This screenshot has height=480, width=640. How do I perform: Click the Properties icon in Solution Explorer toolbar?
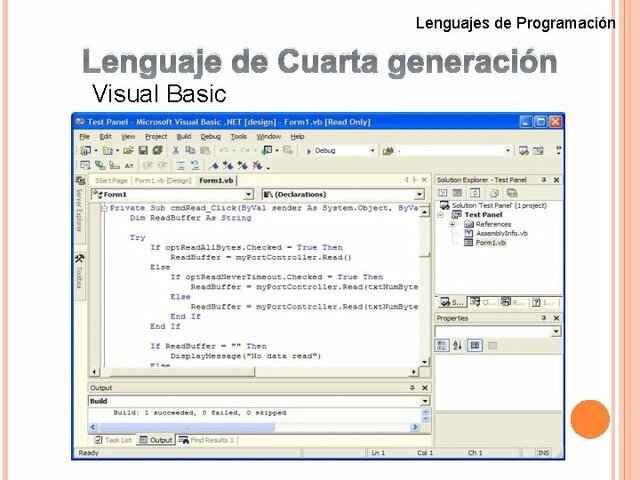(x=512, y=193)
